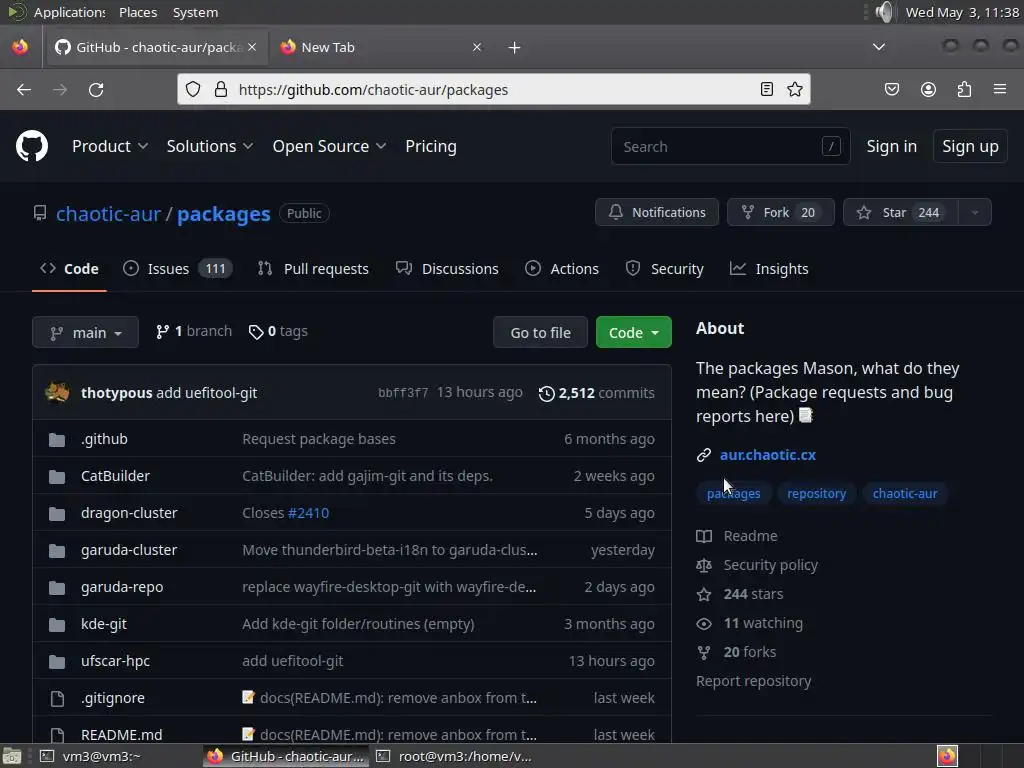
Task: Click the URL address bar
Action: click(494, 89)
